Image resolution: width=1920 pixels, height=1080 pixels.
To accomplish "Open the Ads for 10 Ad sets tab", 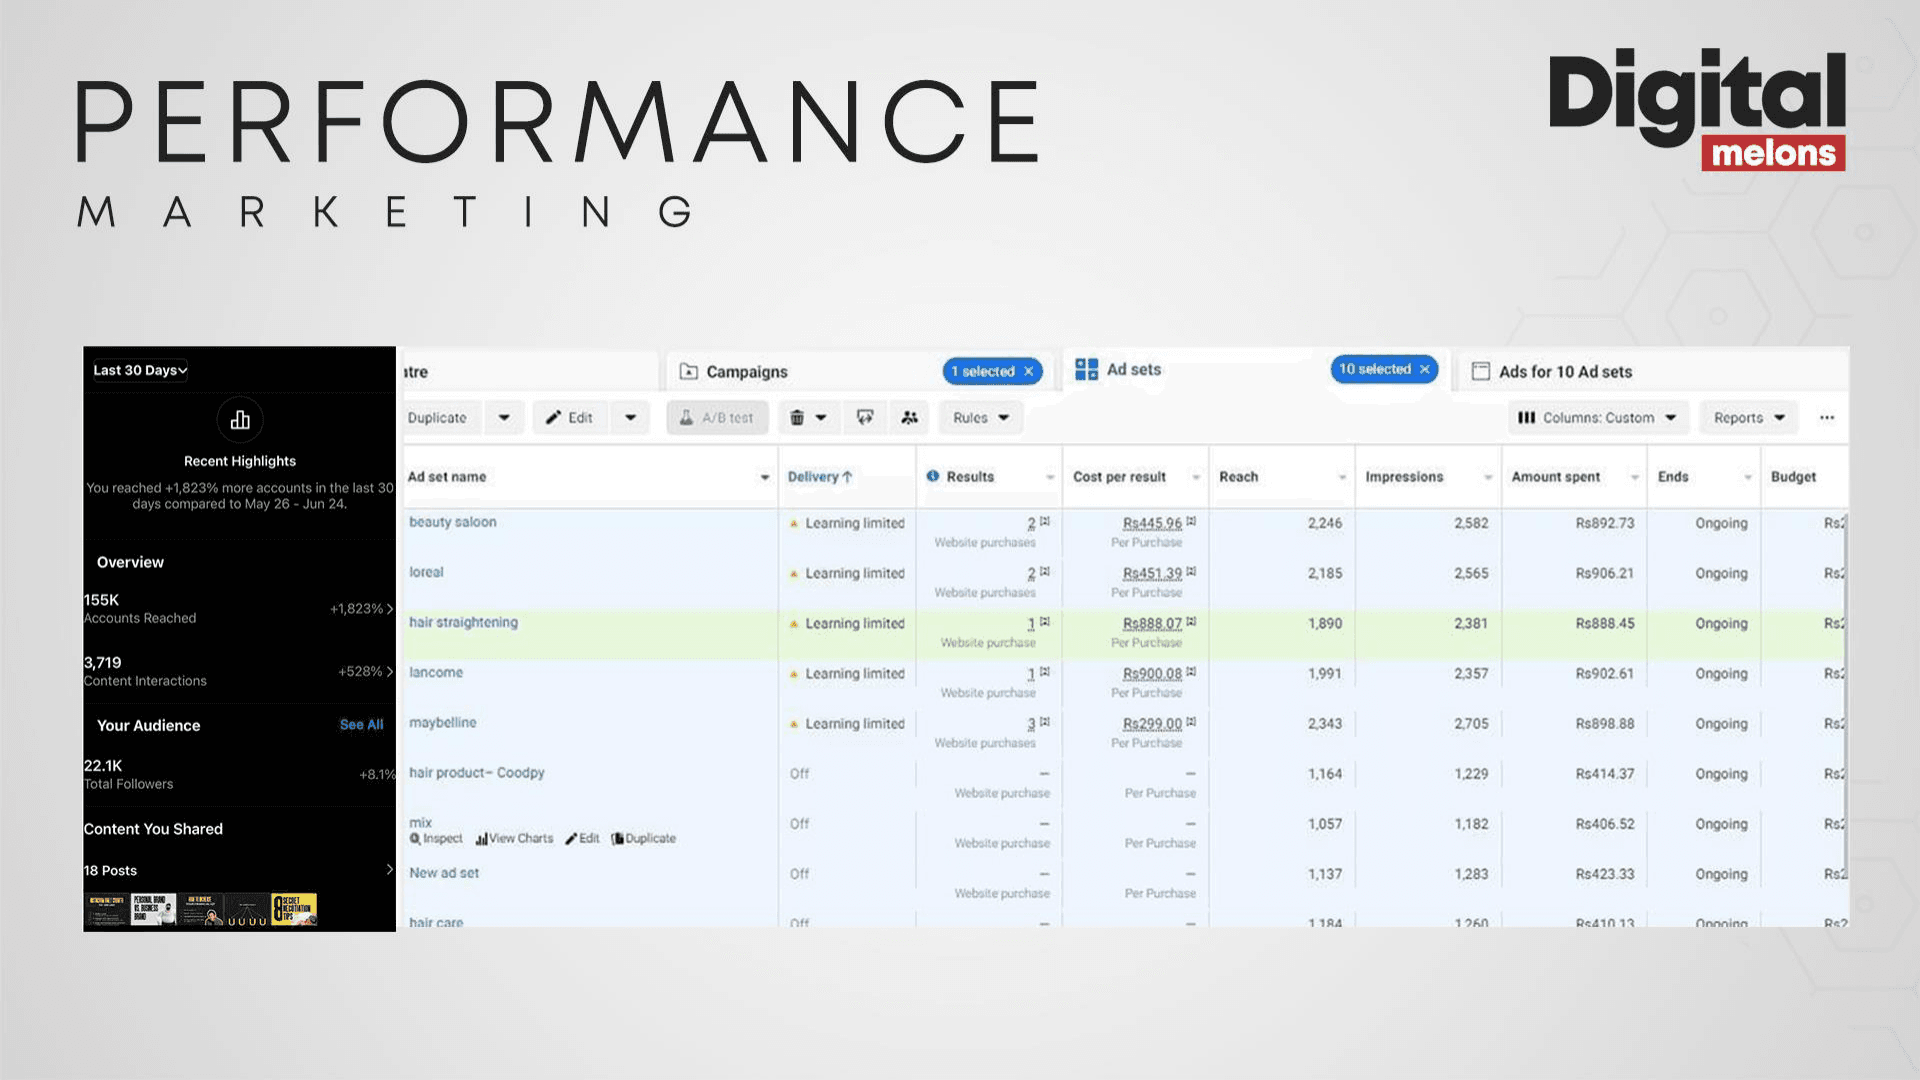I will 1564,372.
